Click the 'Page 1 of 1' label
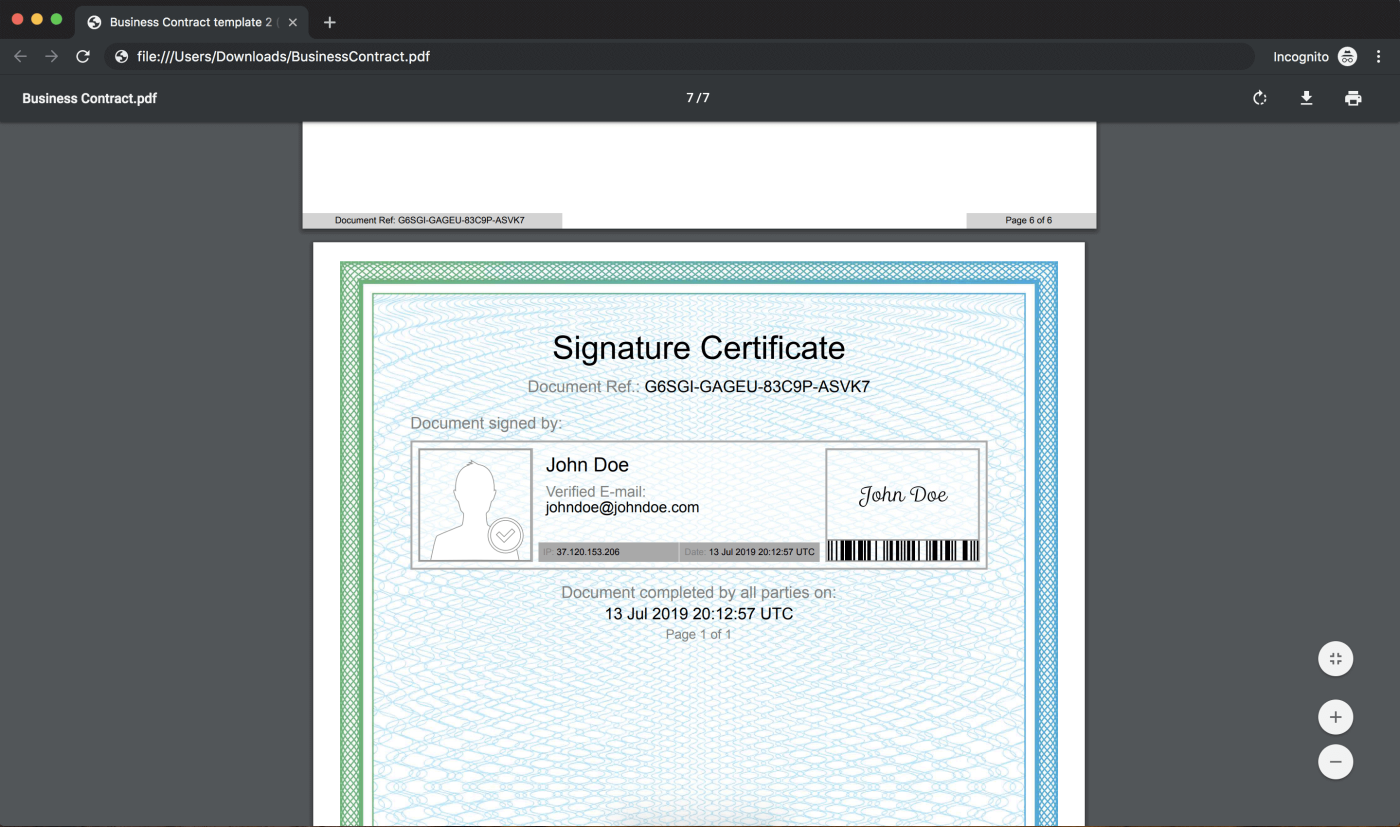This screenshot has width=1400, height=827. [x=698, y=634]
